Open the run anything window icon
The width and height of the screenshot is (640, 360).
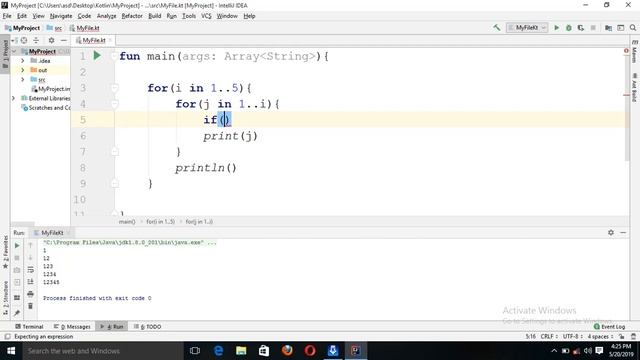point(620,28)
